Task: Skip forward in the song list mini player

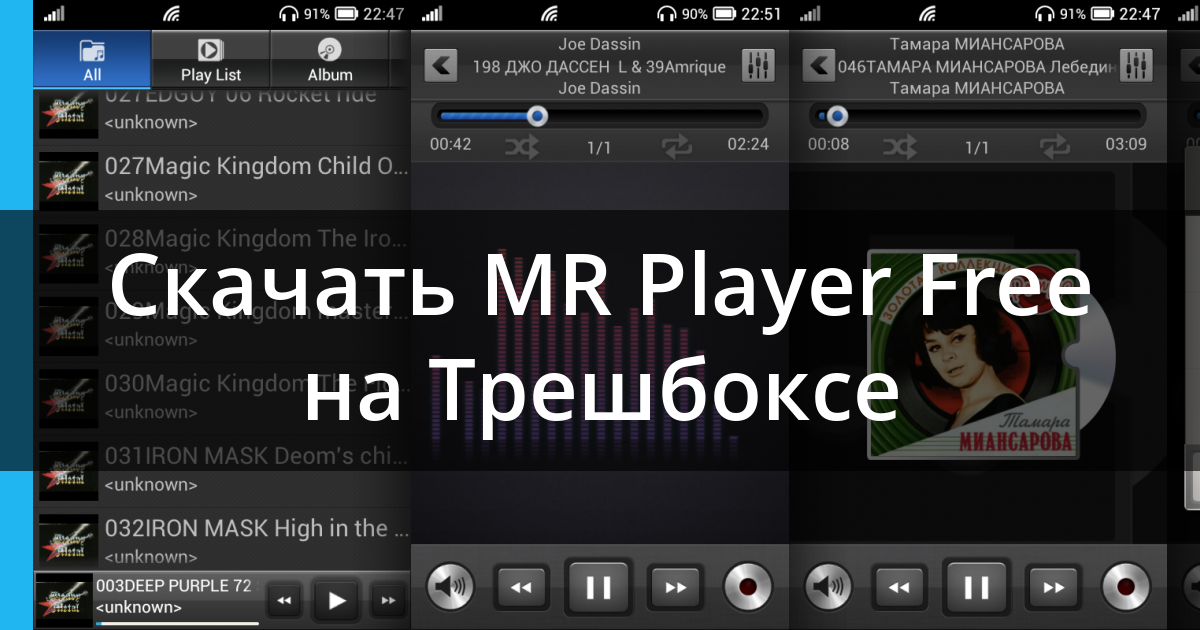Action: pos(388,601)
